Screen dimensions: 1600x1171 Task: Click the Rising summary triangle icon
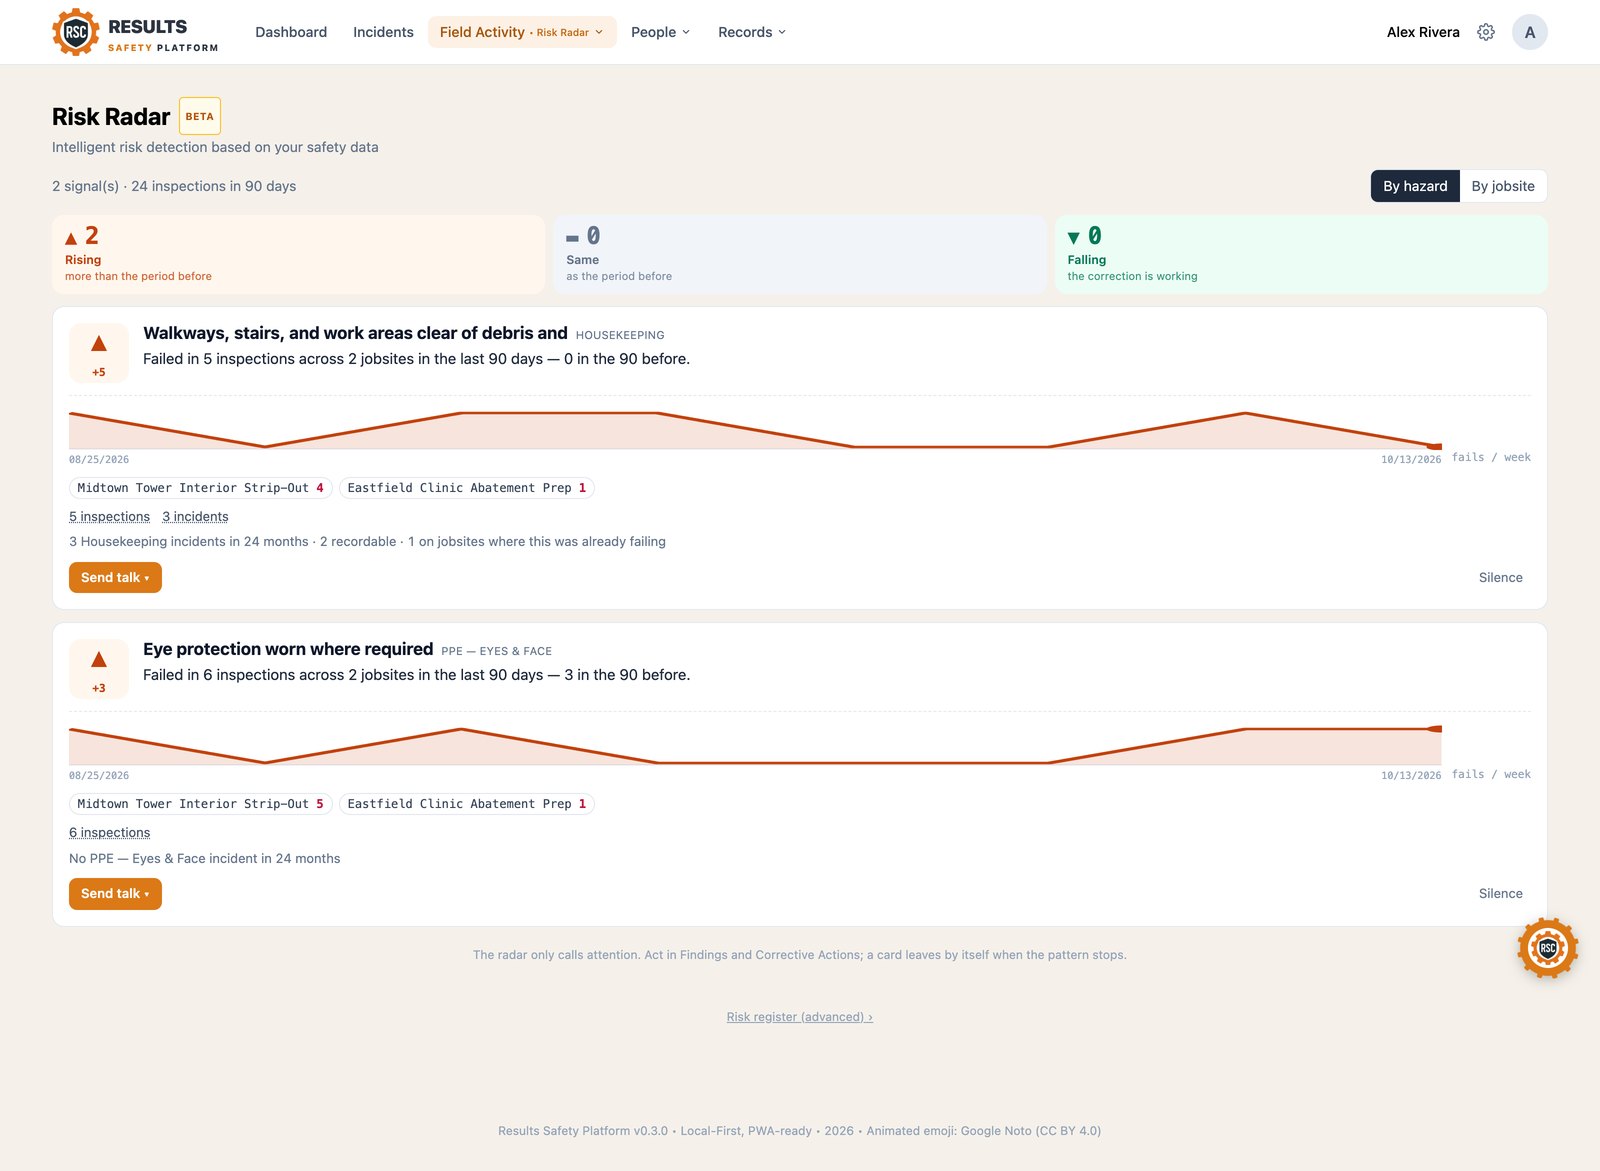tap(71, 238)
